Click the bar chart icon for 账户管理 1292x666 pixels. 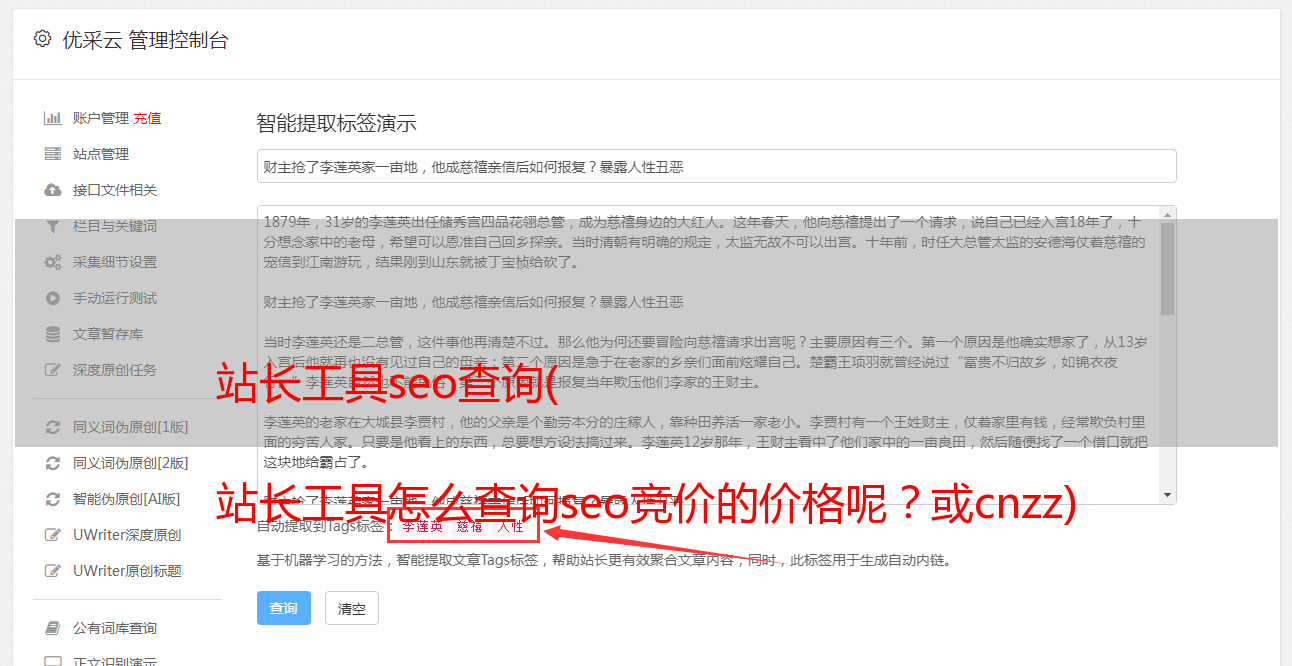[x=53, y=118]
